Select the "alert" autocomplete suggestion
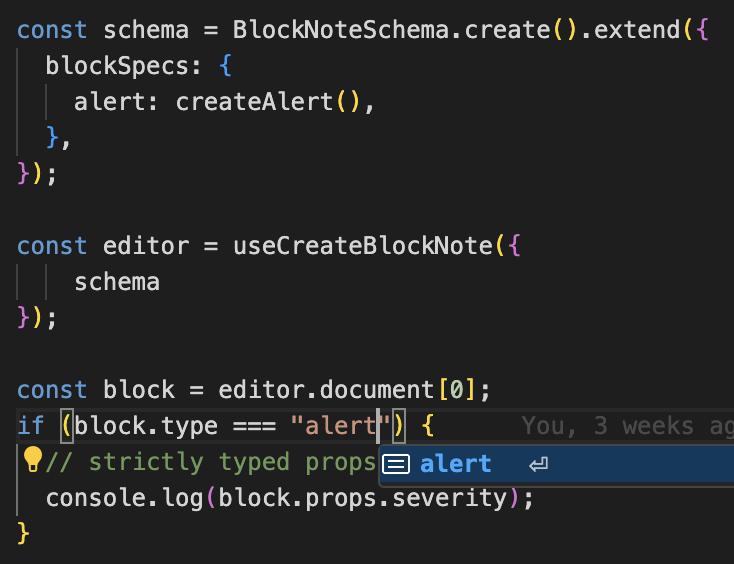The width and height of the screenshot is (734, 564). [x=455, y=464]
